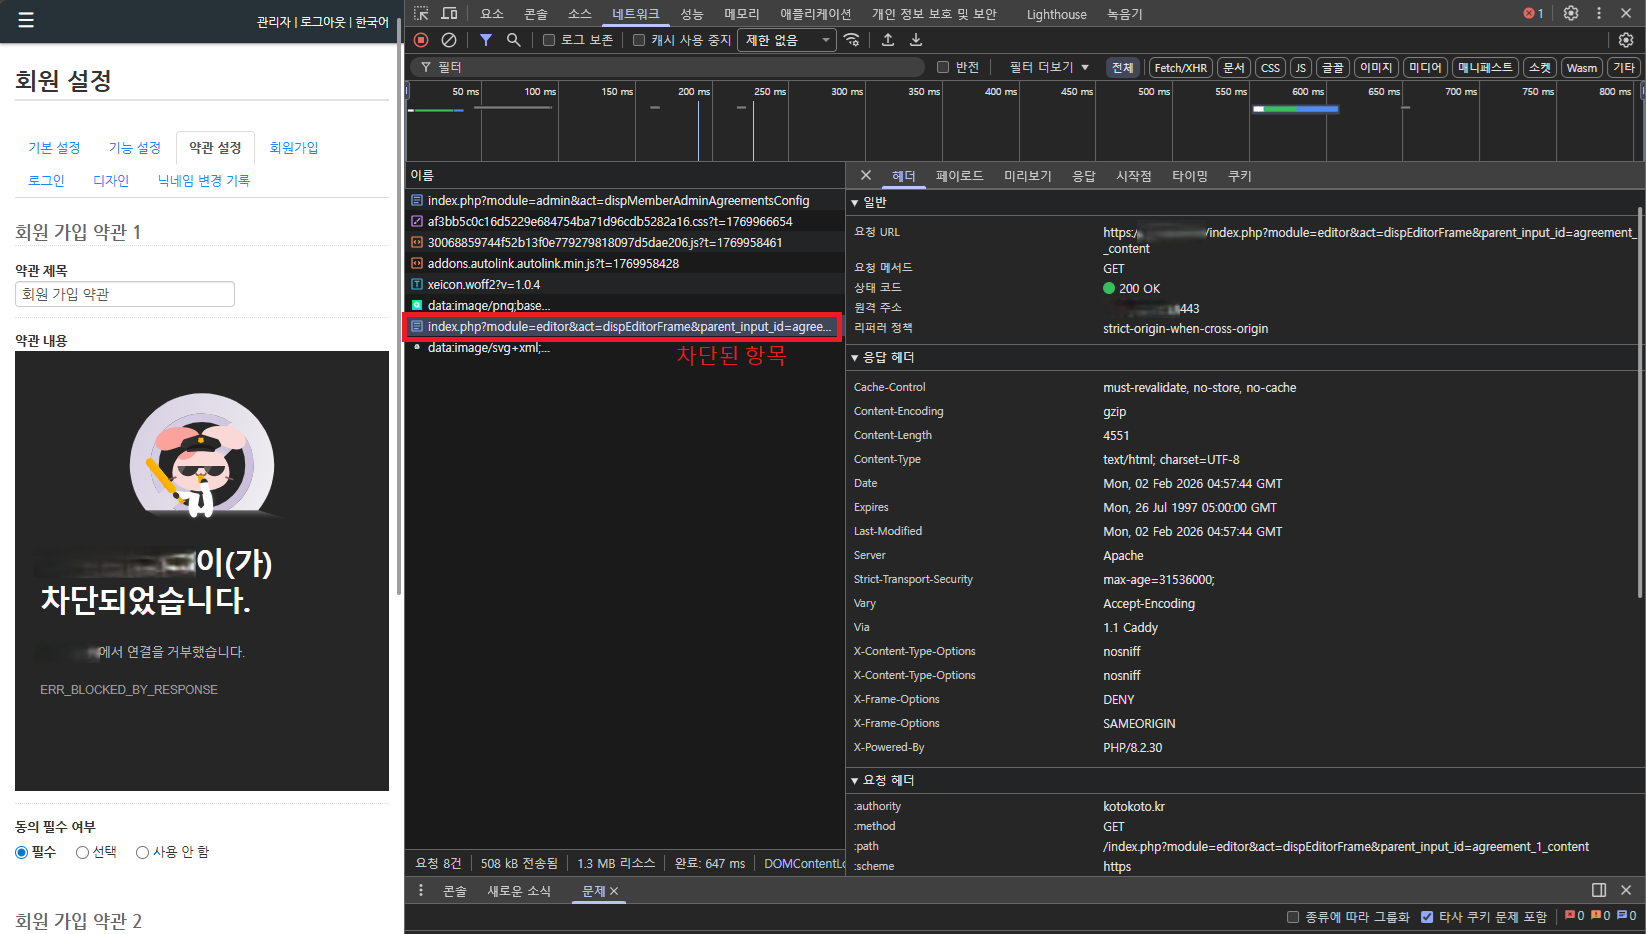Image resolution: width=1646 pixels, height=934 pixels.
Task: Click the inspect element picker icon
Action: (x=421, y=13)
